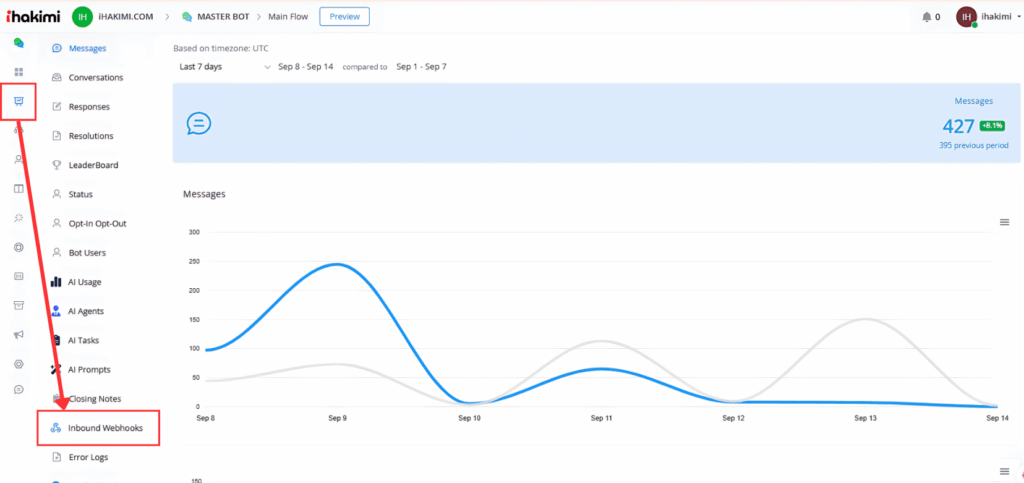The image size is (1024, 483).
Task: Select Conversations in the sidebar menu
Action: coord(95,77)
